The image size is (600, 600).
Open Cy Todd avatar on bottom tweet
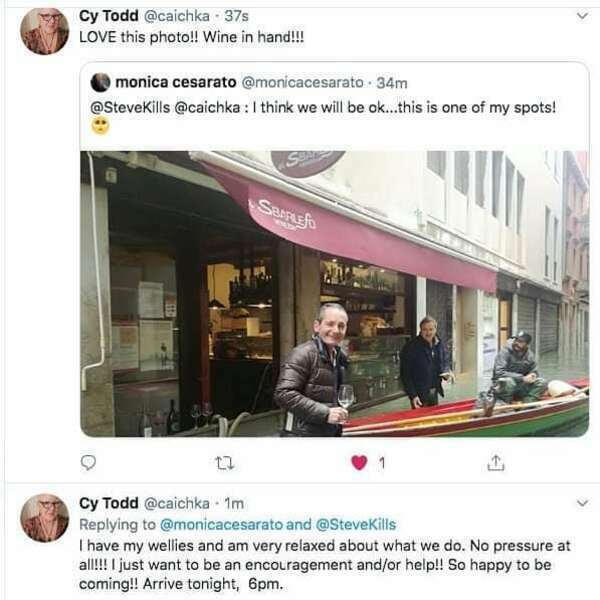(x=44, y=518)
